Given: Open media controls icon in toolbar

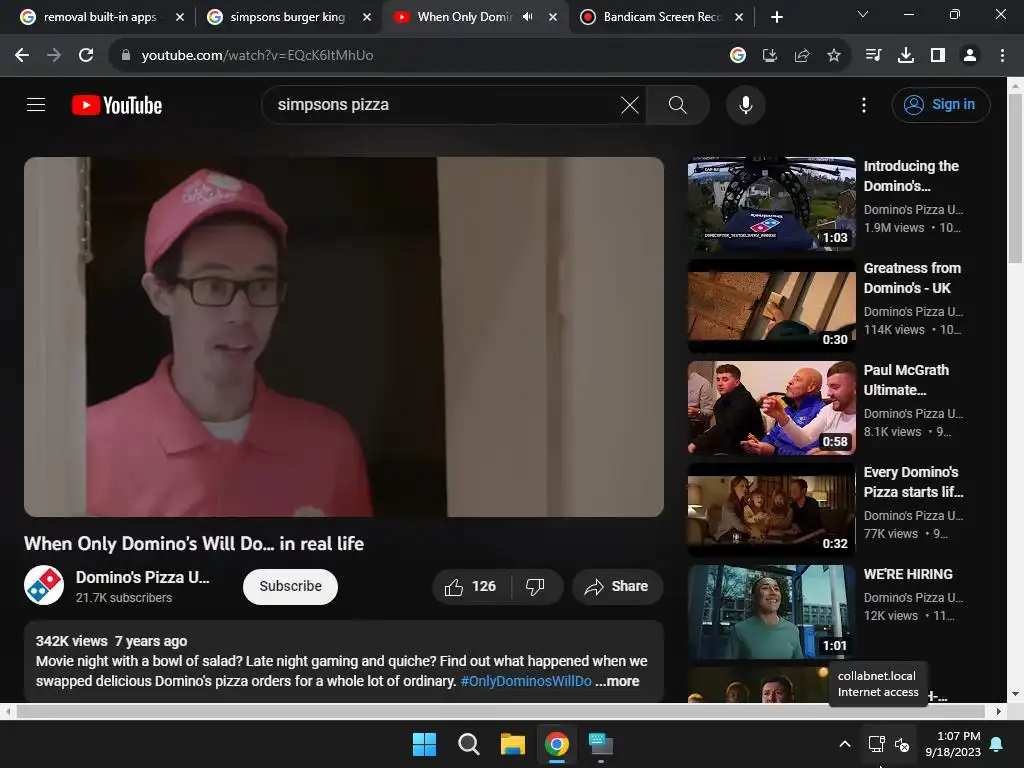Looking at the screenshot, I should point(873,56).
